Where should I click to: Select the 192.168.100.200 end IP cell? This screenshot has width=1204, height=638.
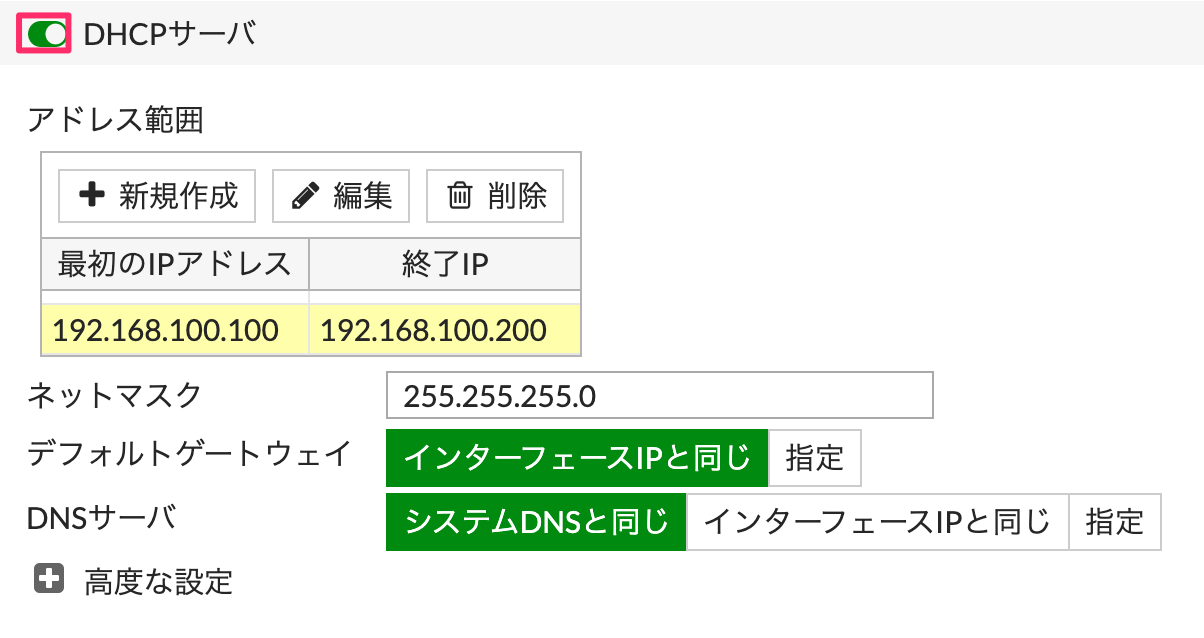click(x=445, y=330)
